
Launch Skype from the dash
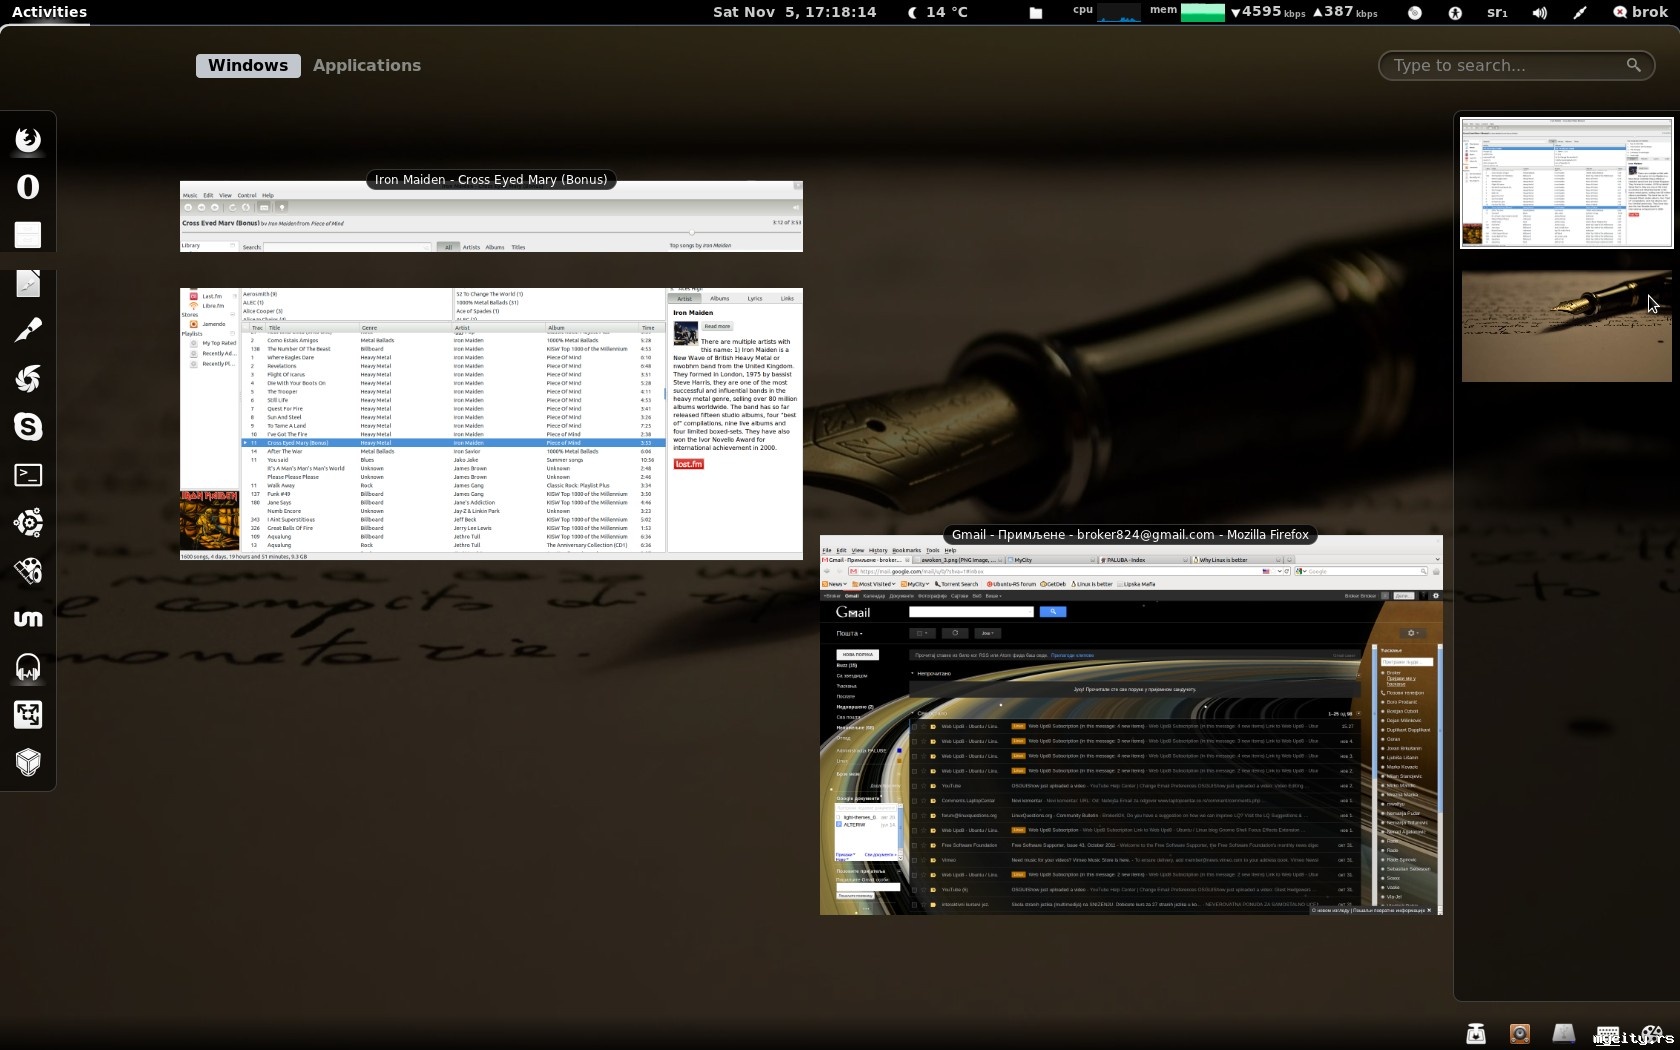tap(28, 427)
